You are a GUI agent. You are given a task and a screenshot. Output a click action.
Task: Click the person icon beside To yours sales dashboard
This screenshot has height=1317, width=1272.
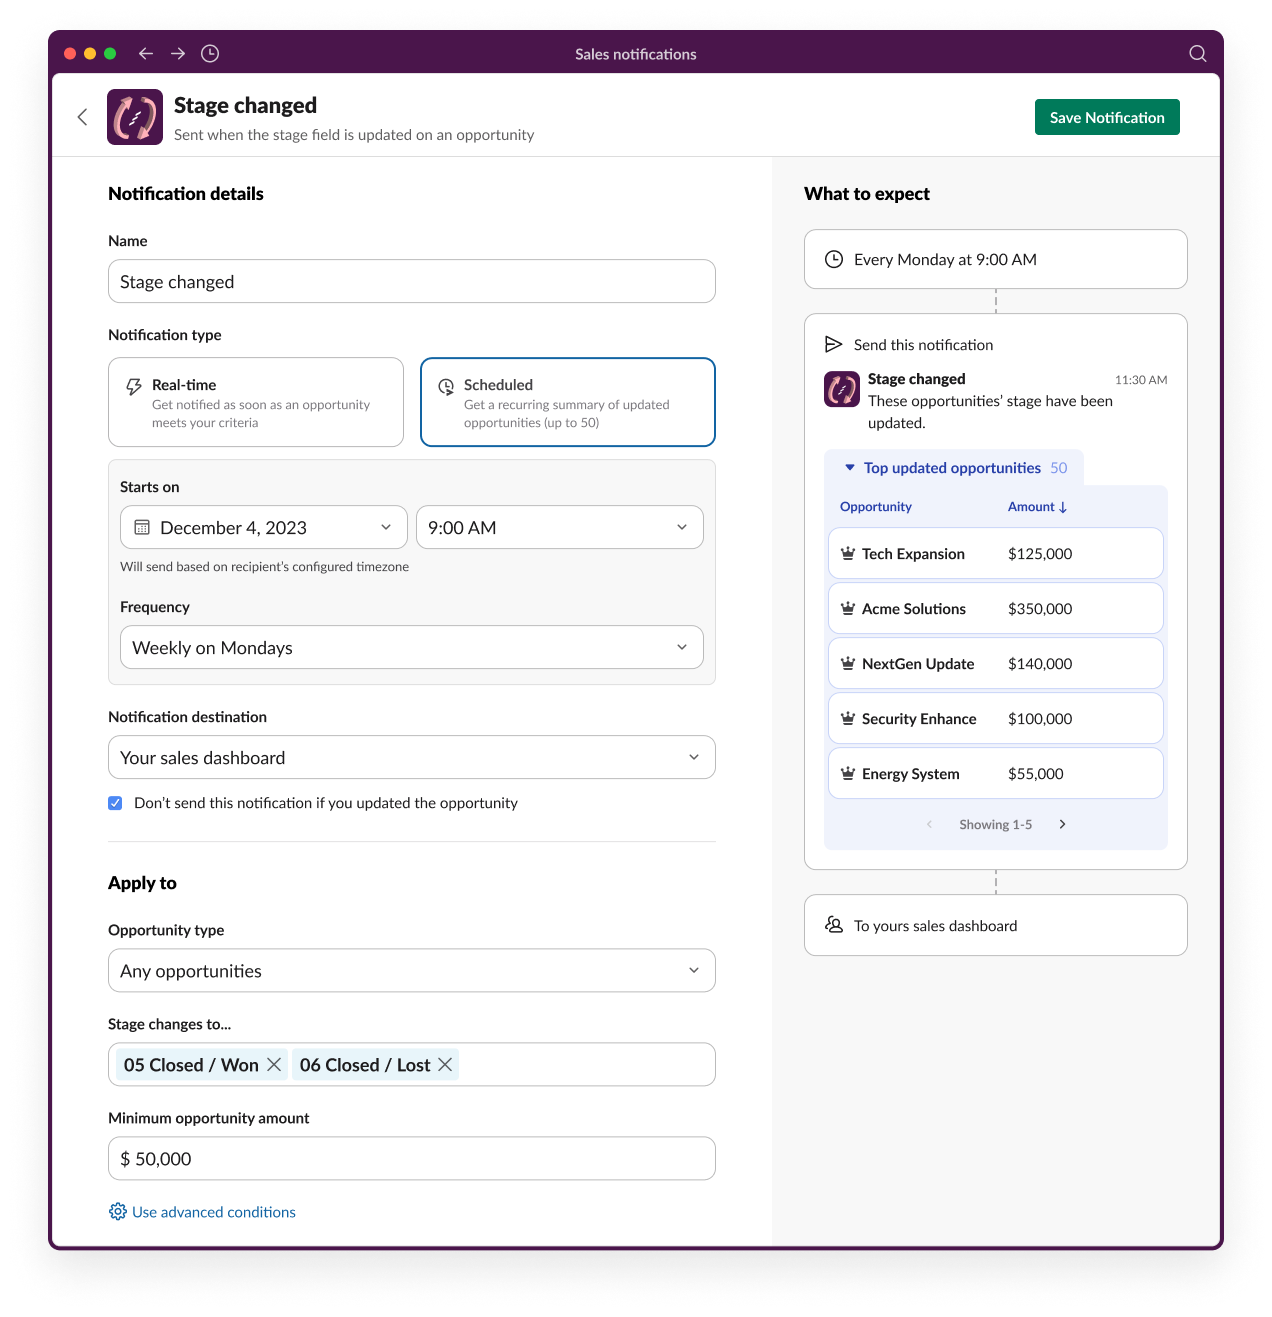point(833,925)
